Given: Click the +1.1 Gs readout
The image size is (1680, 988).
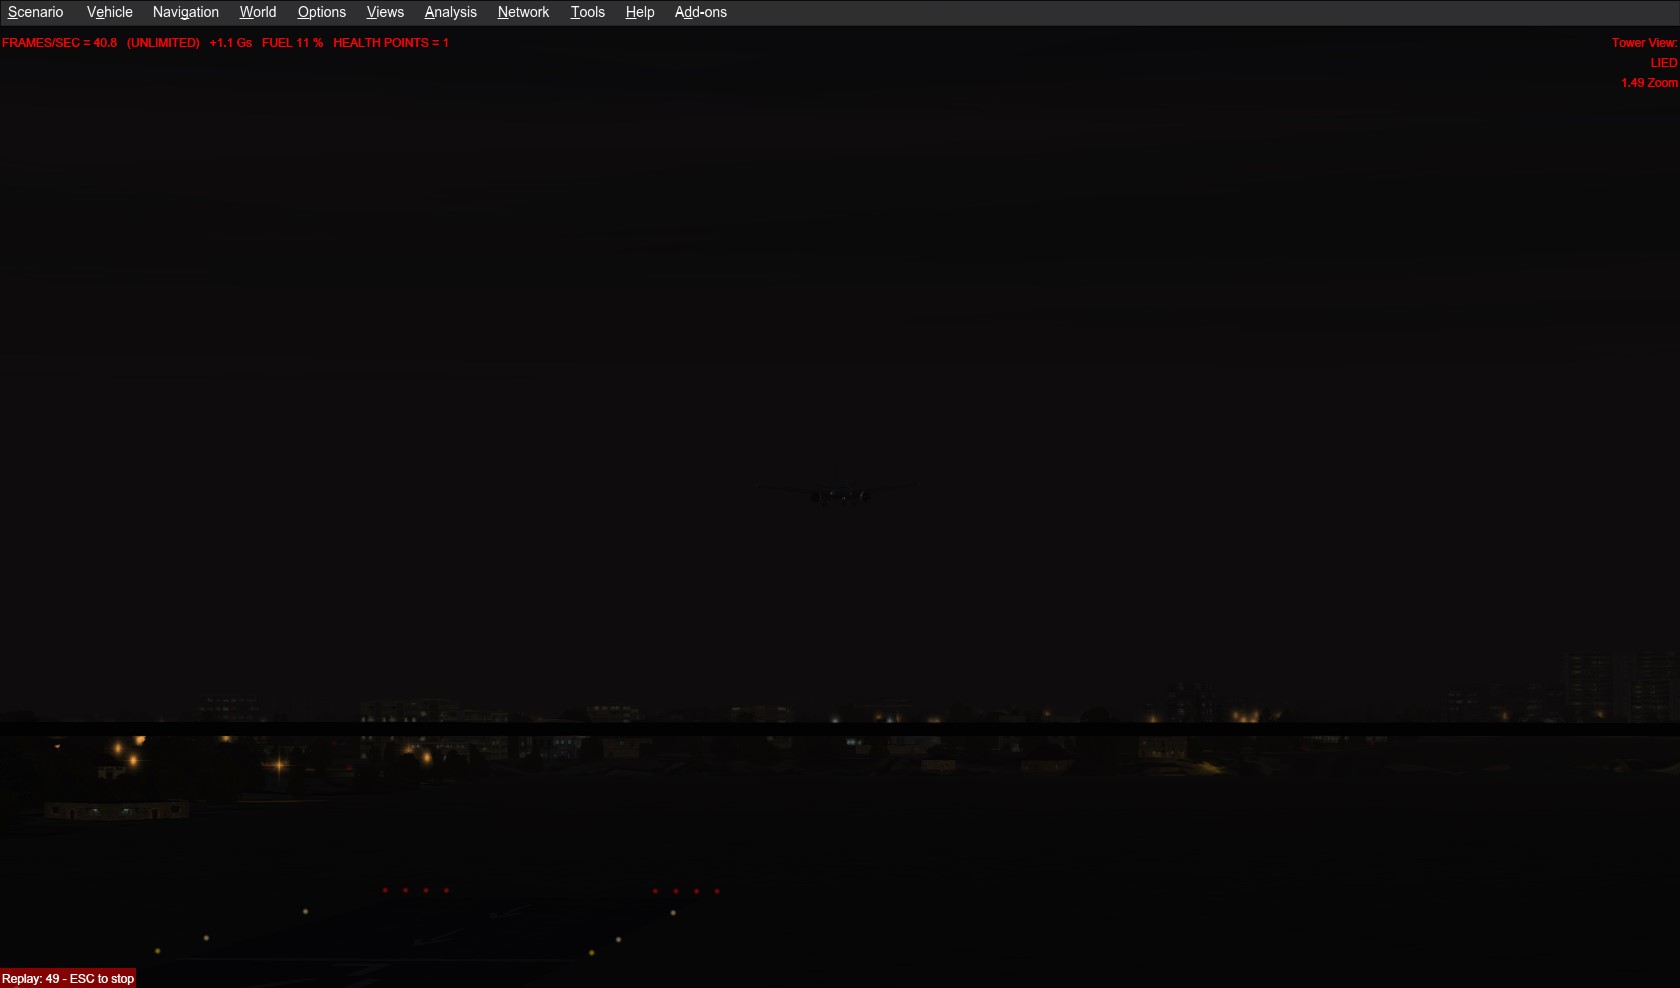Looking at the screenshot, I should [230, 43].
